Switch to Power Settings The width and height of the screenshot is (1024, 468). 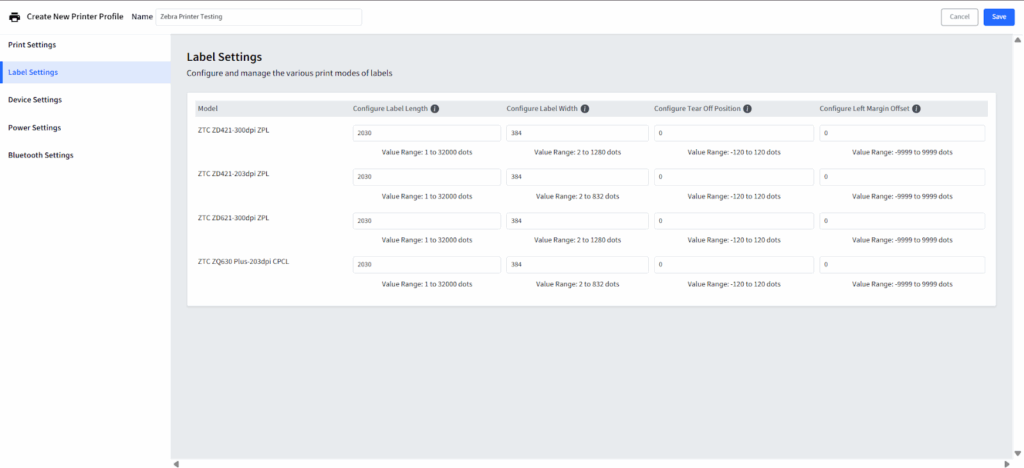click(x=34, y=128)
